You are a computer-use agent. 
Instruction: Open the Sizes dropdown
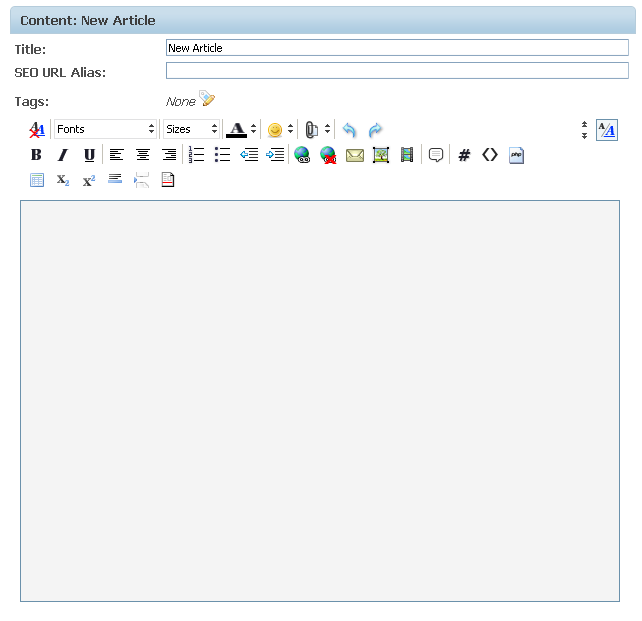pyautogui.click(x=191, y=130)
